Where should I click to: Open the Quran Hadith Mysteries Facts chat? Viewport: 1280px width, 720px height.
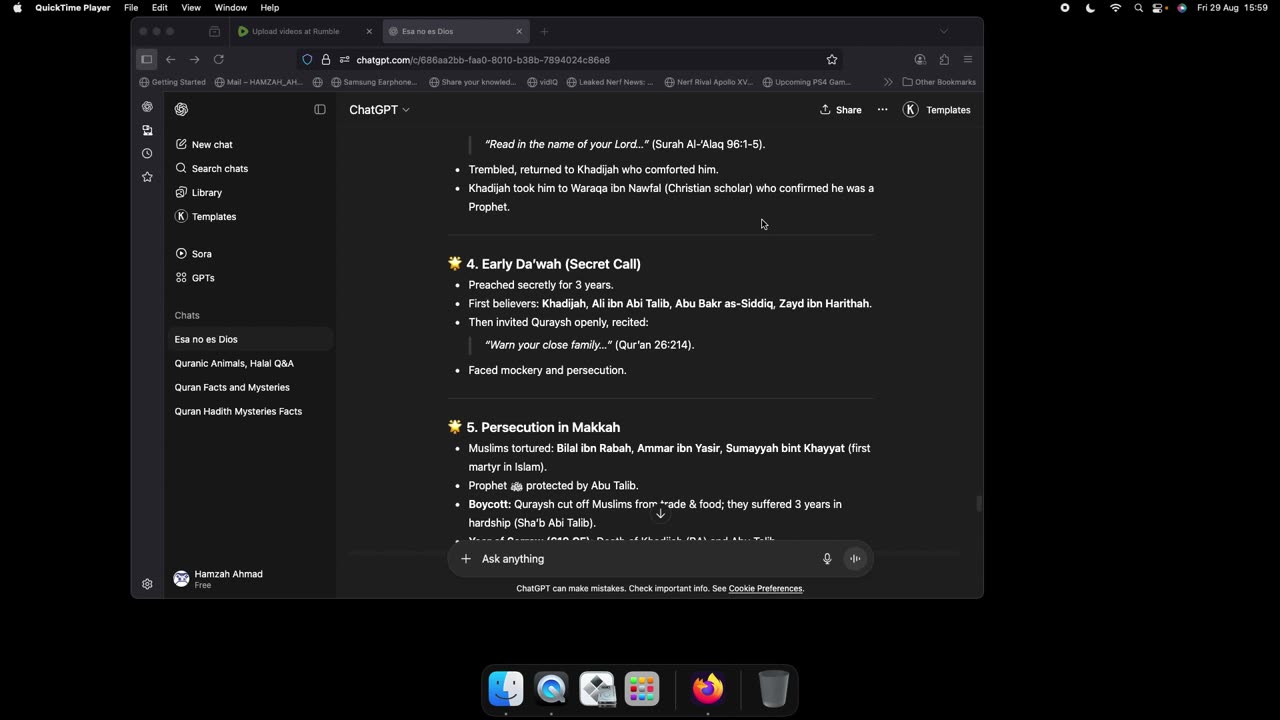point(250,411)
